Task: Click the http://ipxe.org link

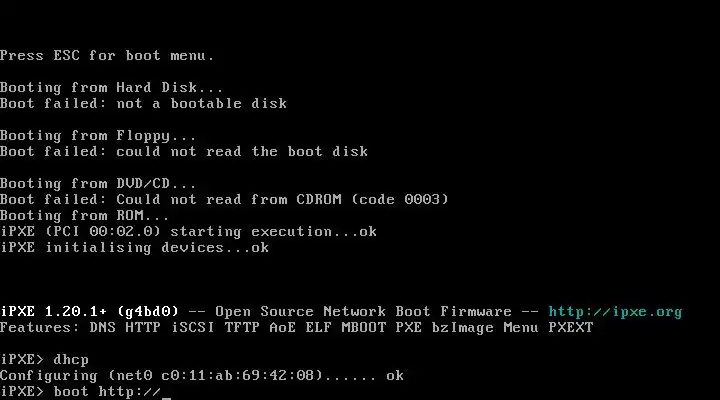Action: 615,312
